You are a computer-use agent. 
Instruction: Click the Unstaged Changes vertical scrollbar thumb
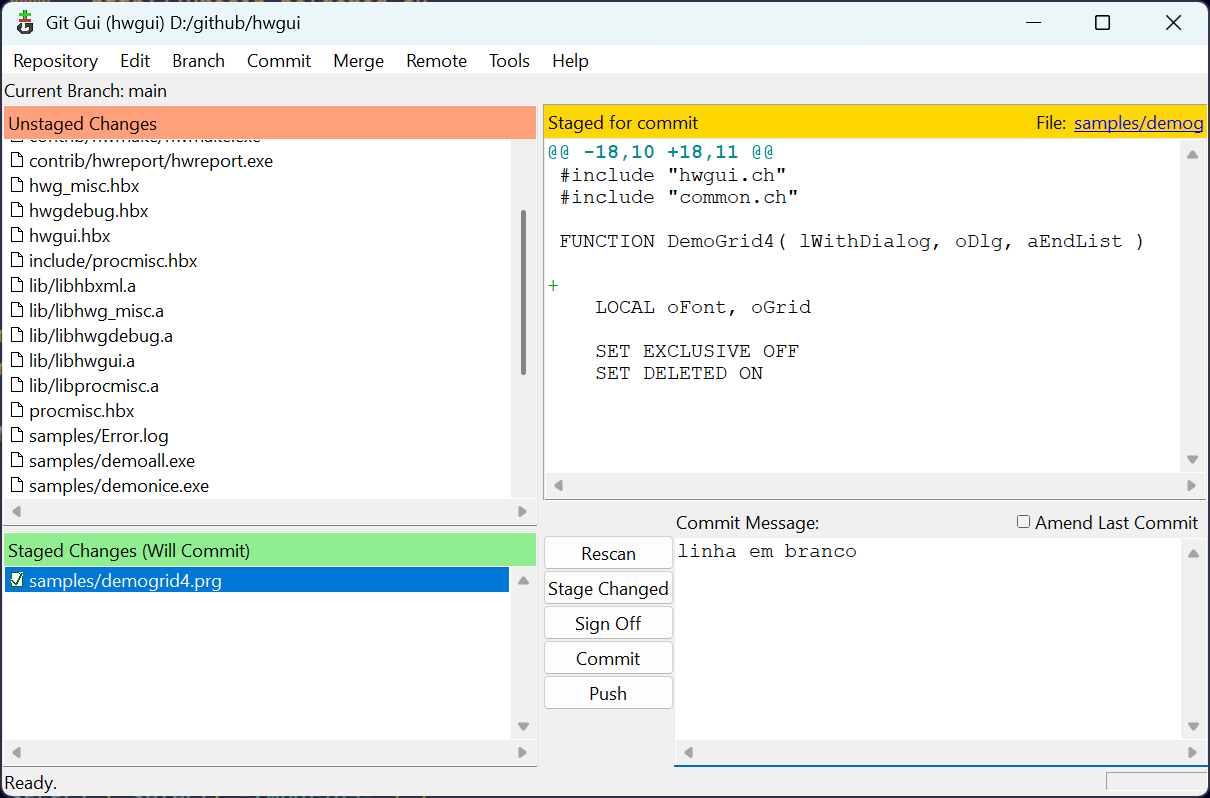(523, 292)
